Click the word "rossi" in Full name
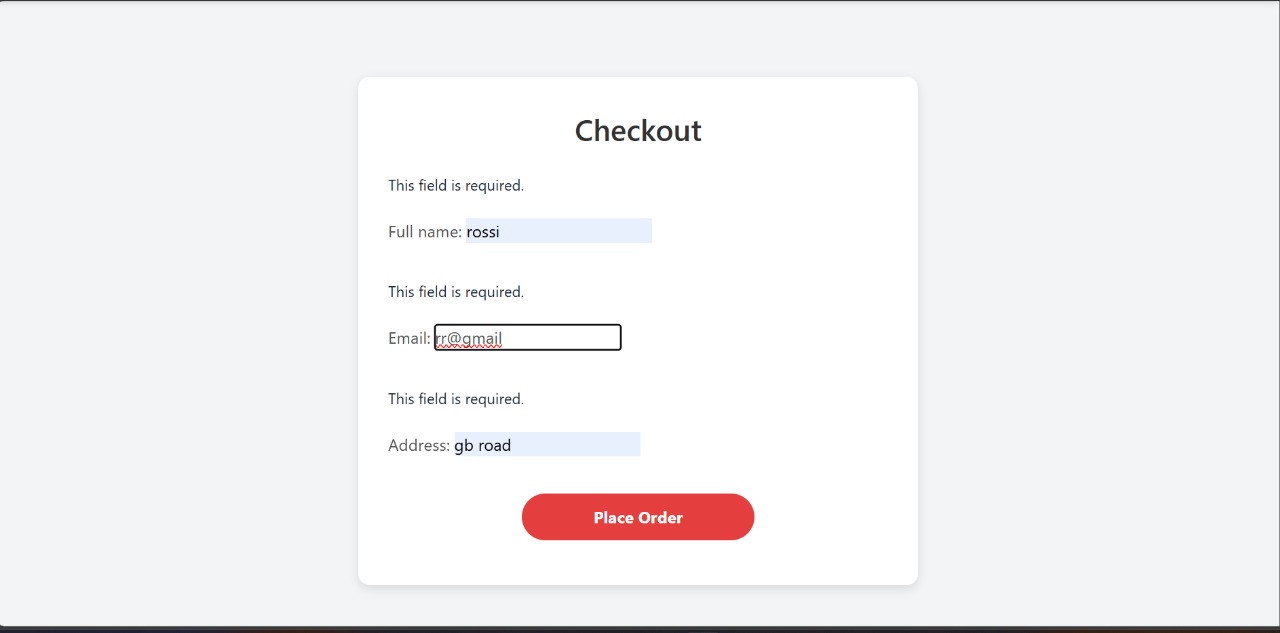 pos(483,232)
